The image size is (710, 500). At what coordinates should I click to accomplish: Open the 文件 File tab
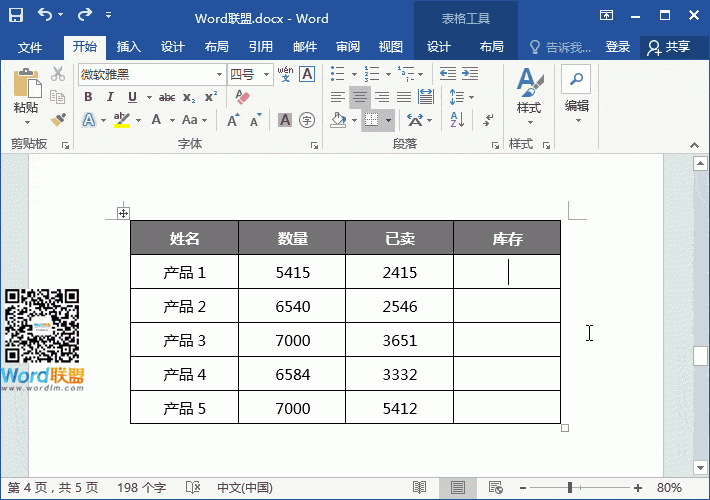[30, 47]
